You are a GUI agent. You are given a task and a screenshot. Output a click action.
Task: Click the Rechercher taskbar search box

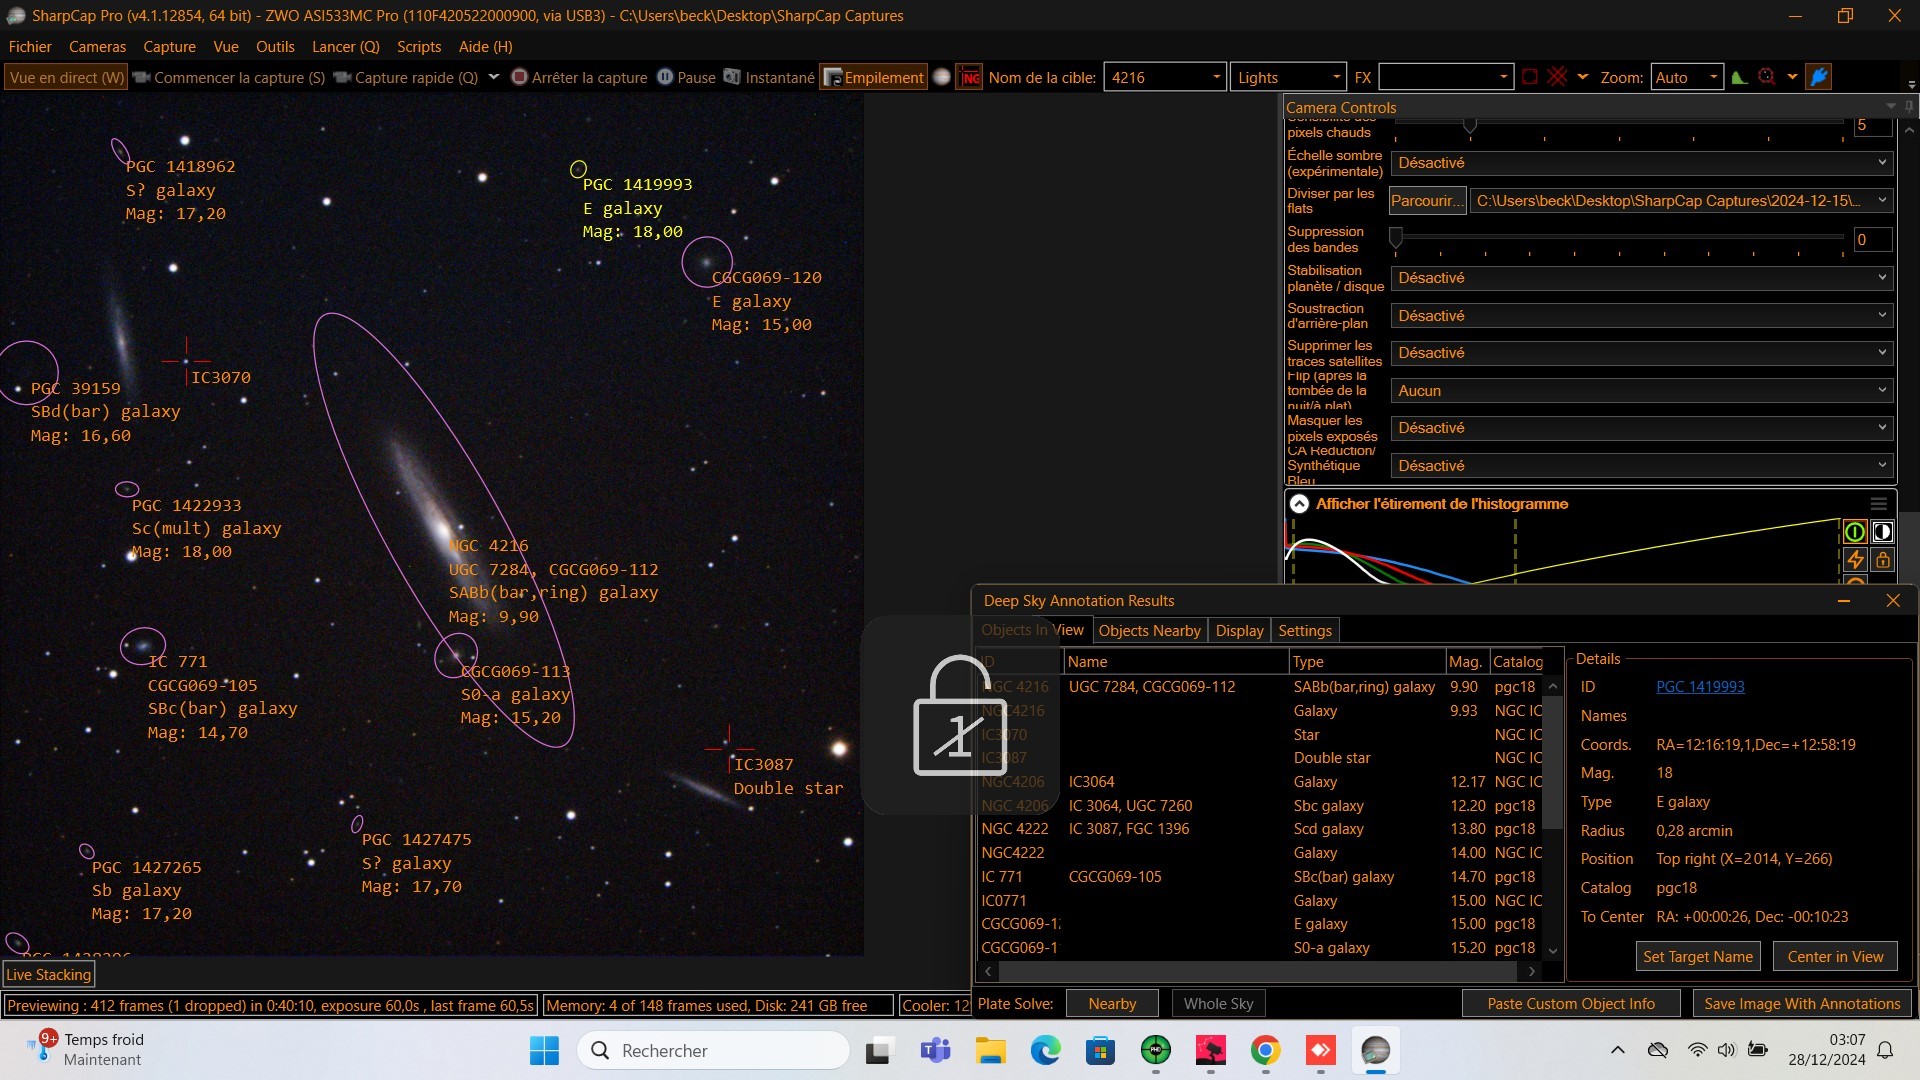coord(713,1051)
